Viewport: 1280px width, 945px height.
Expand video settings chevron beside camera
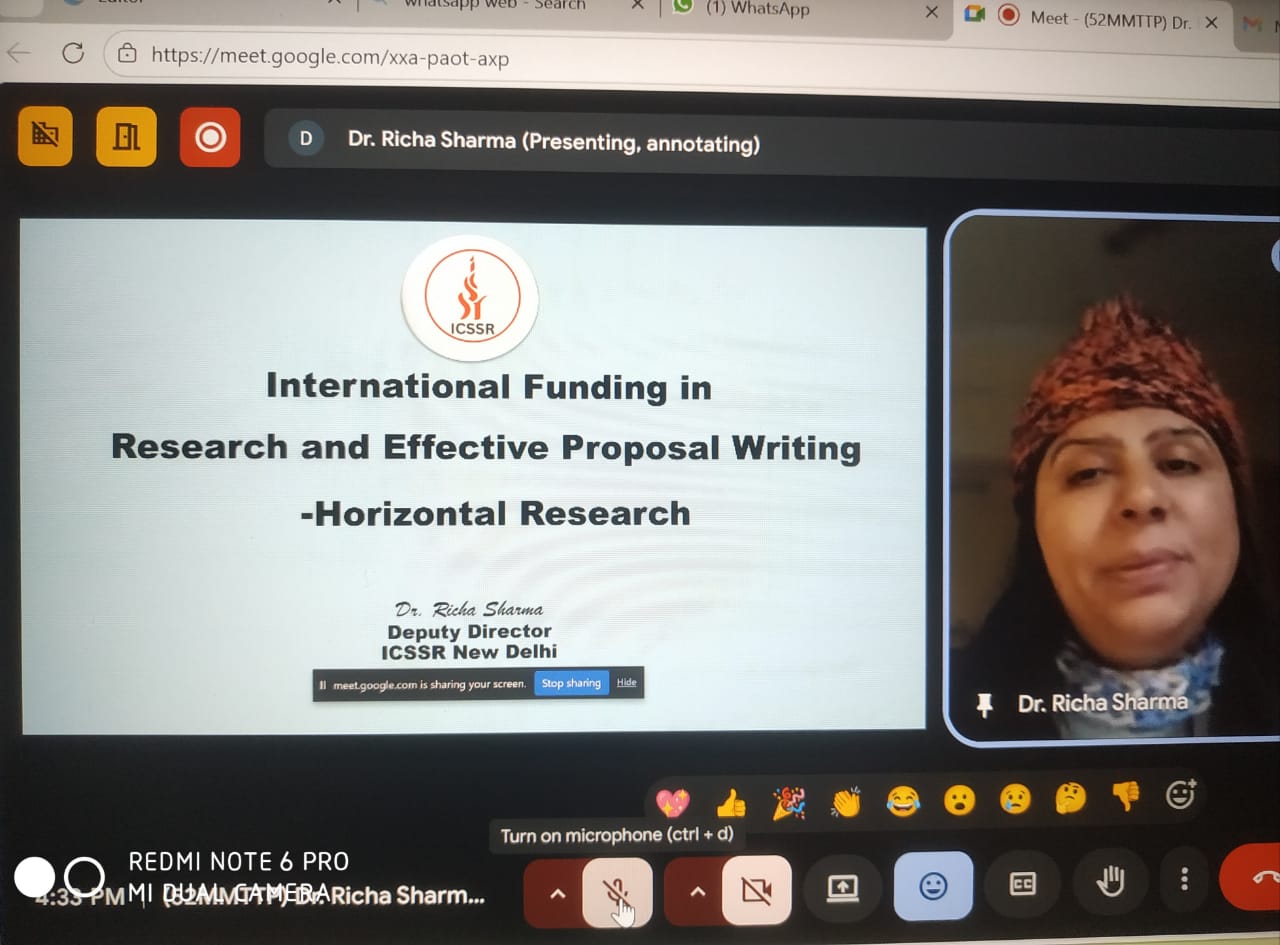(697, 891)
